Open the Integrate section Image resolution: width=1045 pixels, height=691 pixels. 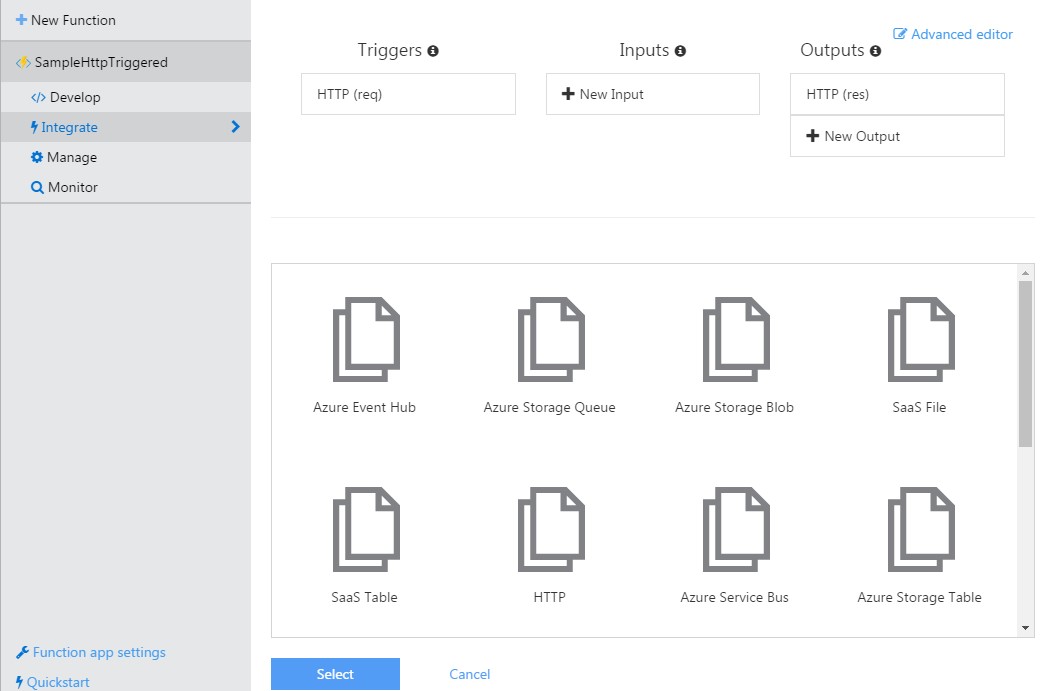click(x=126, y=127)
